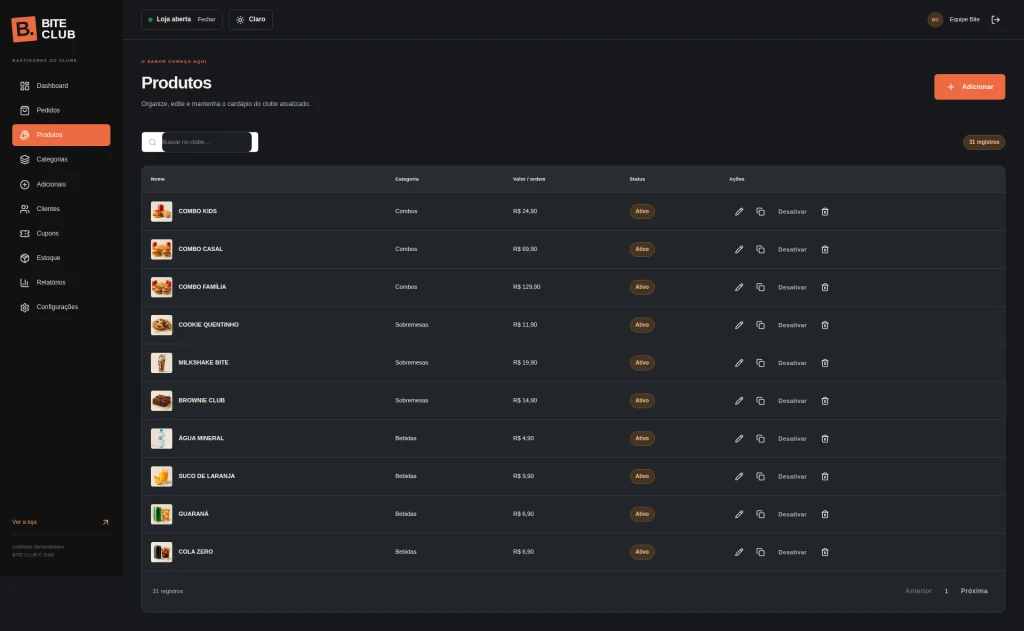Click the Ativo status badge for ÁGUA MINERAL

point(642,439)
